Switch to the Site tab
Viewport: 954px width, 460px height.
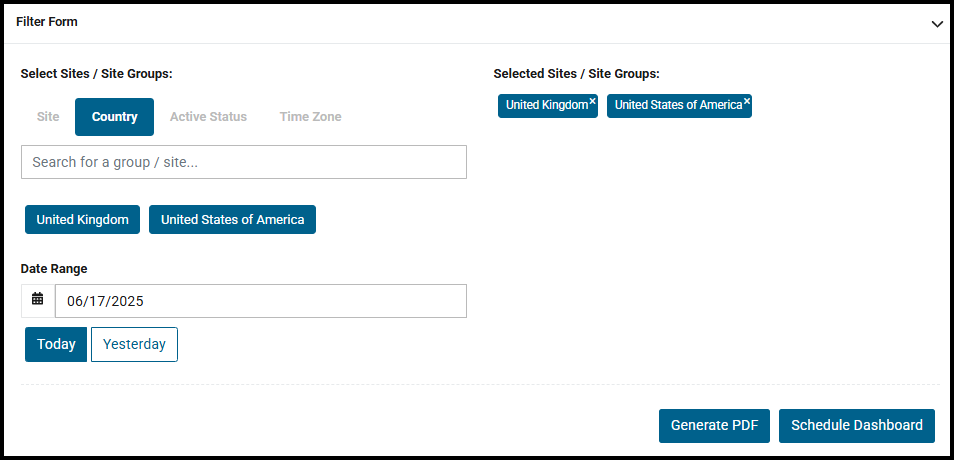pos(48,117)
